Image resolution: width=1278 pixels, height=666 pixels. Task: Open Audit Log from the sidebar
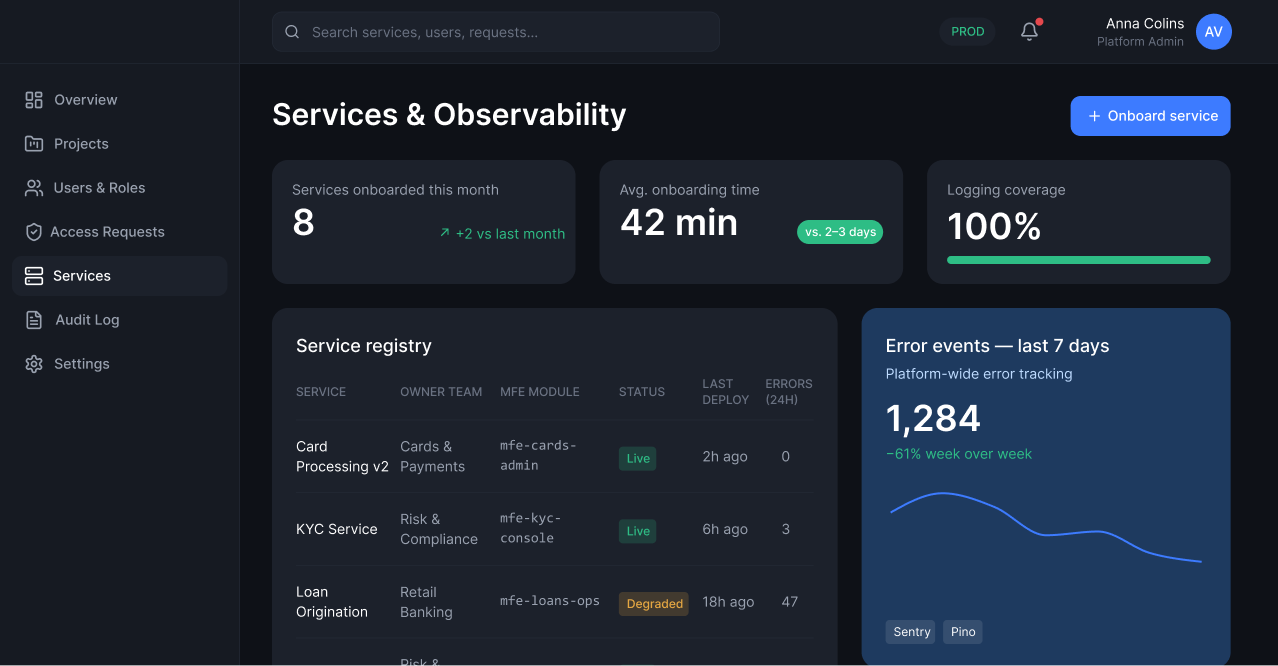tap(120, 320)
